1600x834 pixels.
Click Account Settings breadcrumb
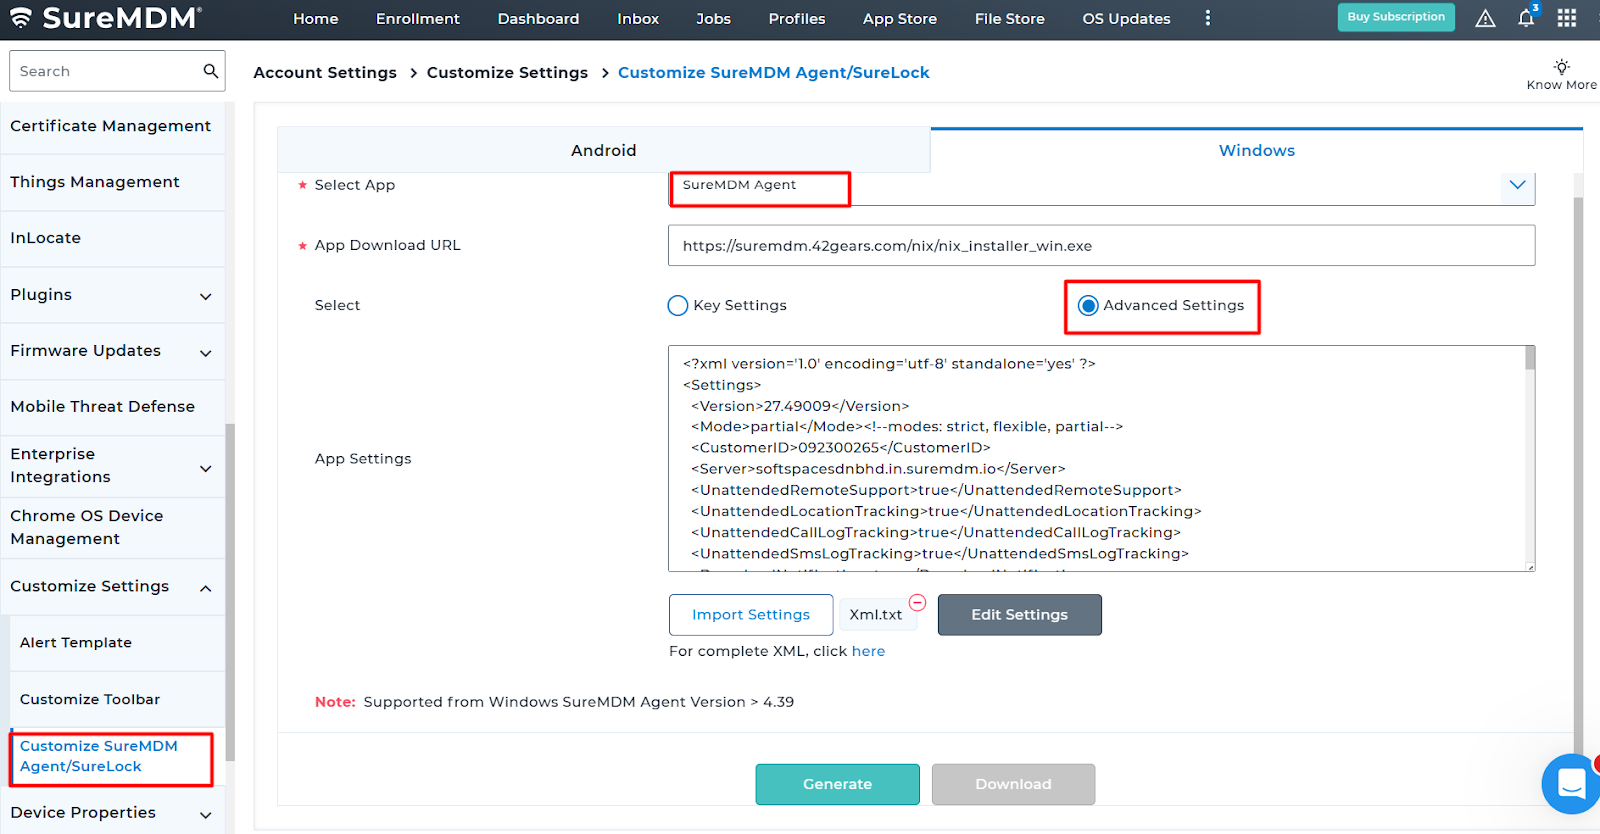(x=325, y=72)
